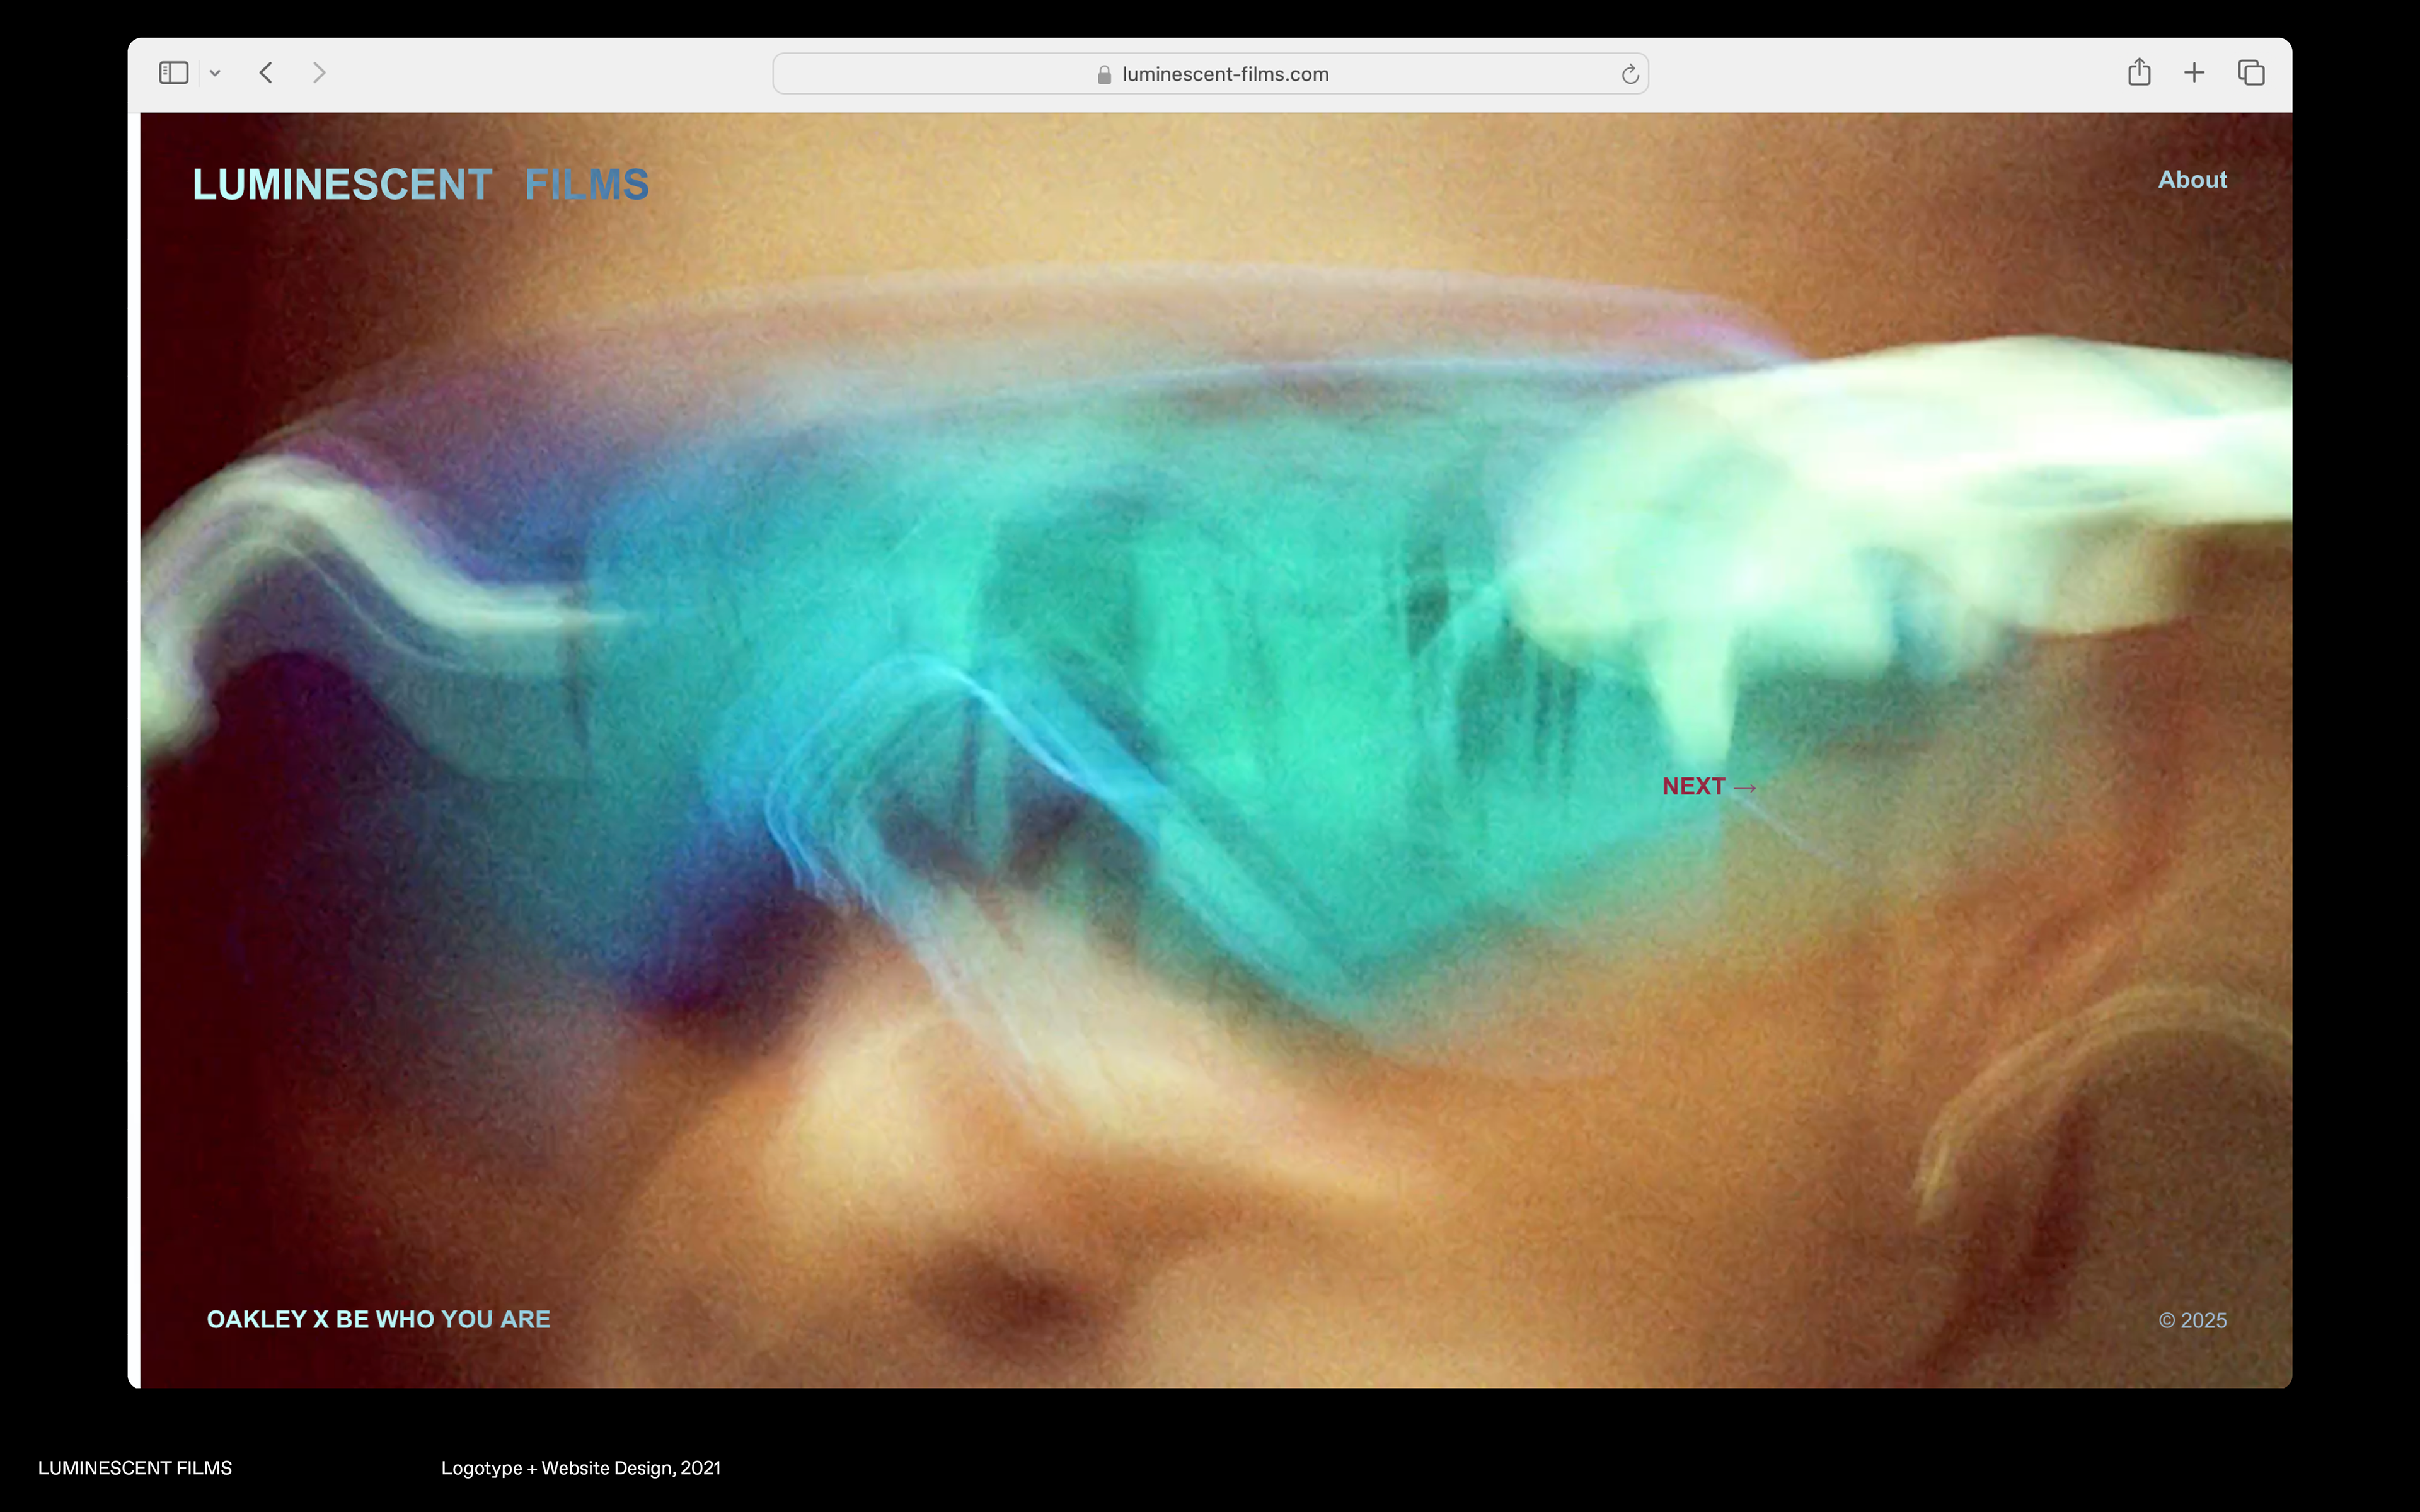The height and width of the screenshot is (1512, 2420).
Task: Focus the luminescent-films.com address field
Action: [1225, 74]
